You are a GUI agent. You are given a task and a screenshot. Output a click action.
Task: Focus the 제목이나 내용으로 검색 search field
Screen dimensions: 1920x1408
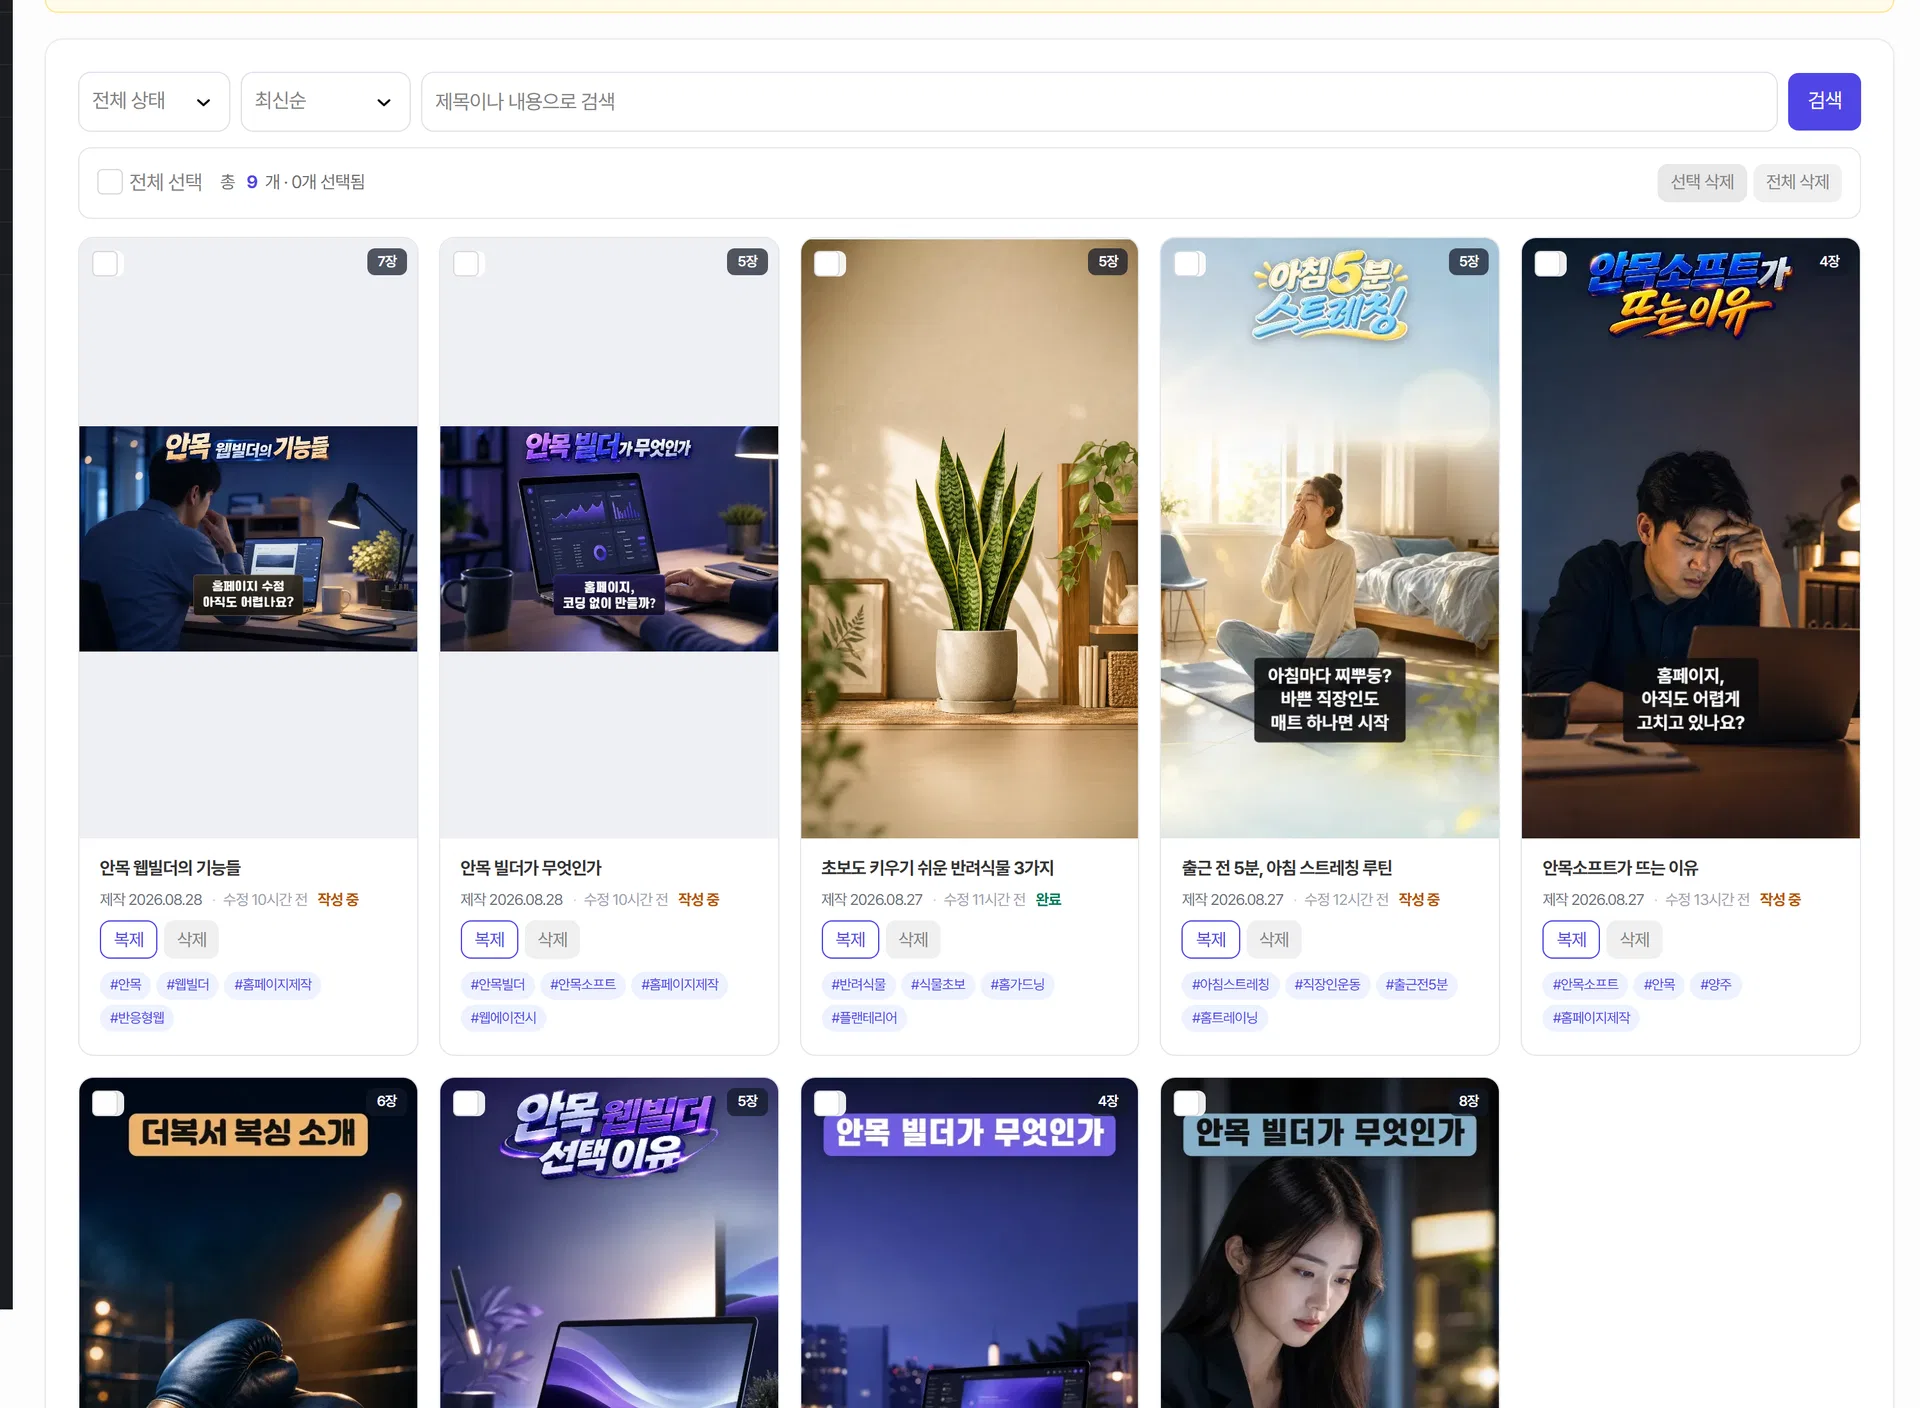1099,101
